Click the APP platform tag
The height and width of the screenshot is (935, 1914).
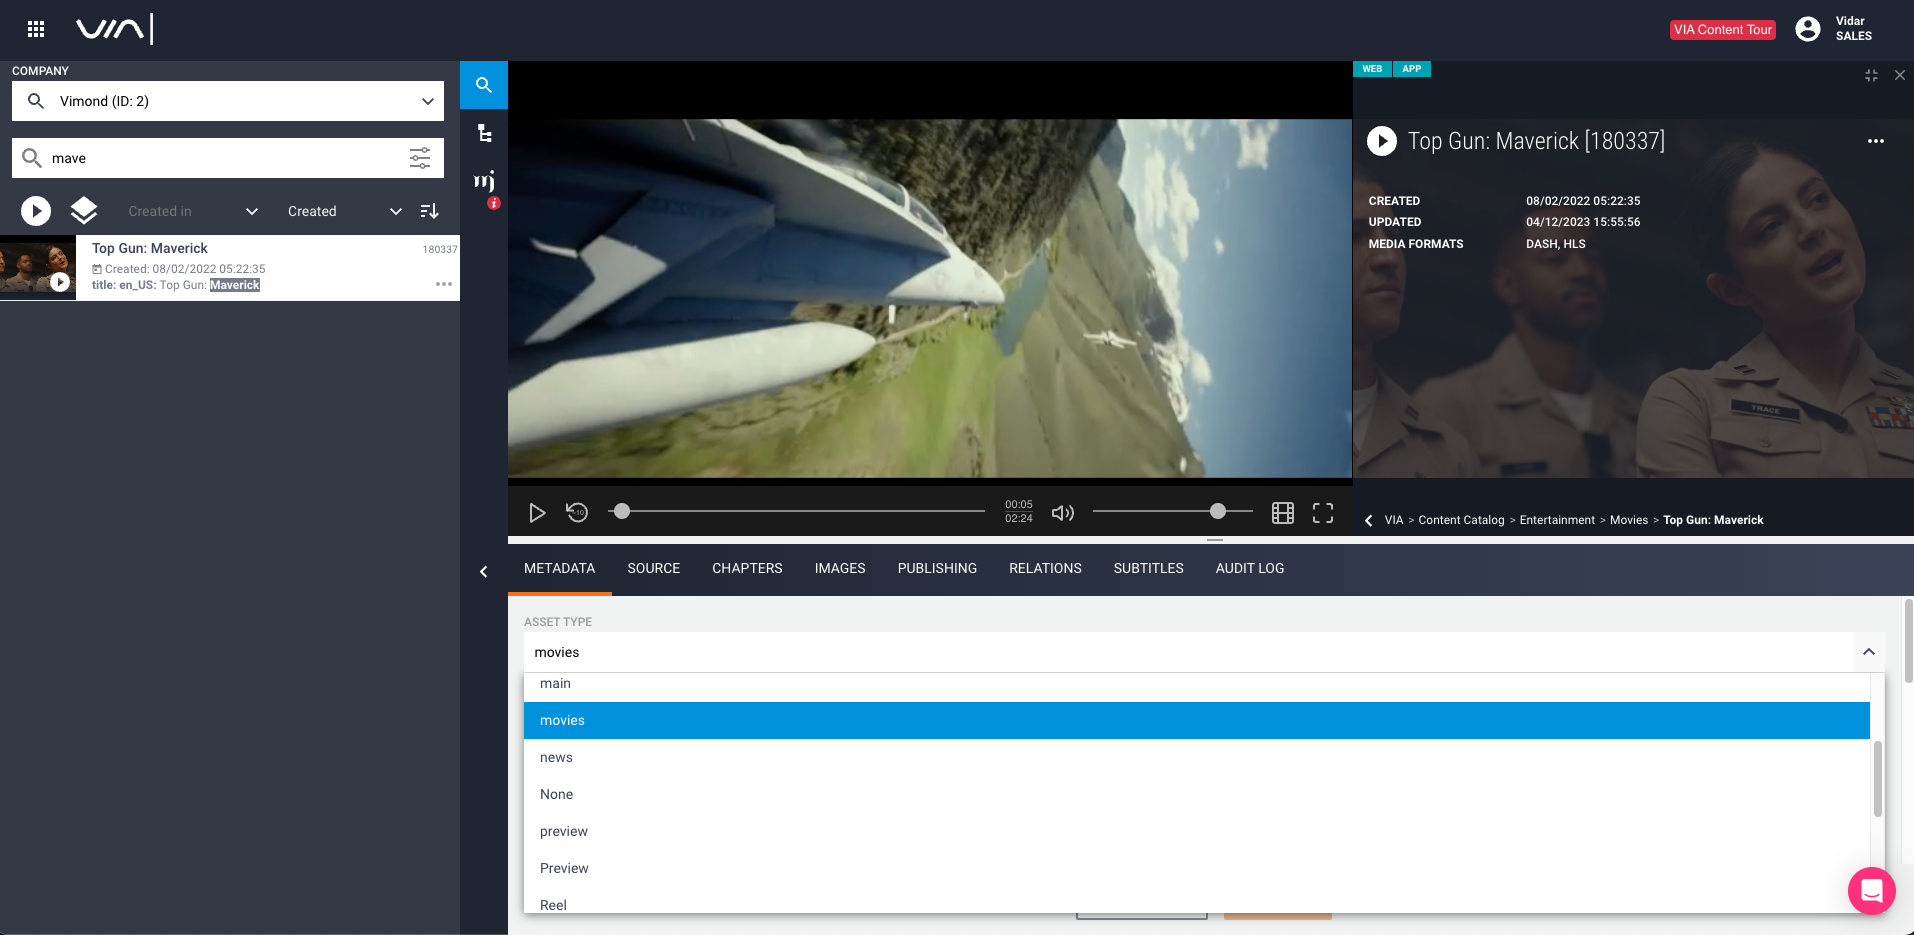1412,69
